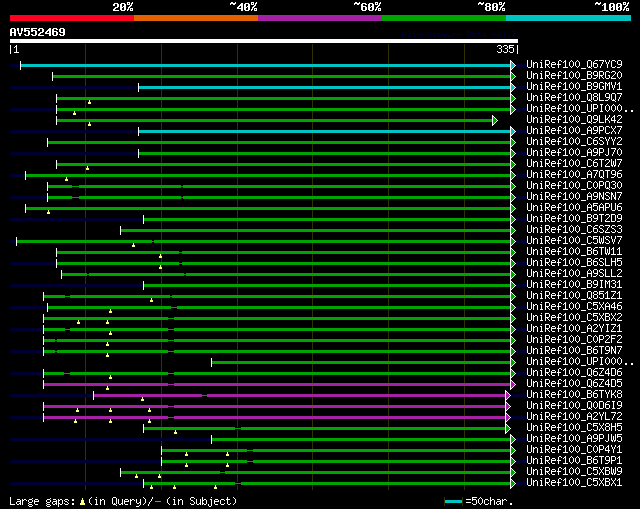Click the AV552469 query name
The image size is (640, 509).
click(38, 32)
